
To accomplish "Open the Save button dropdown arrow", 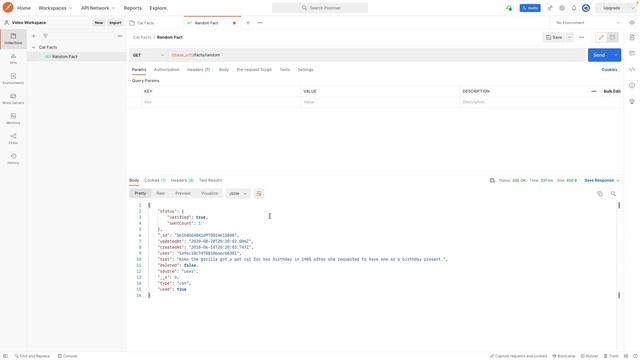I will pos(569,37).
